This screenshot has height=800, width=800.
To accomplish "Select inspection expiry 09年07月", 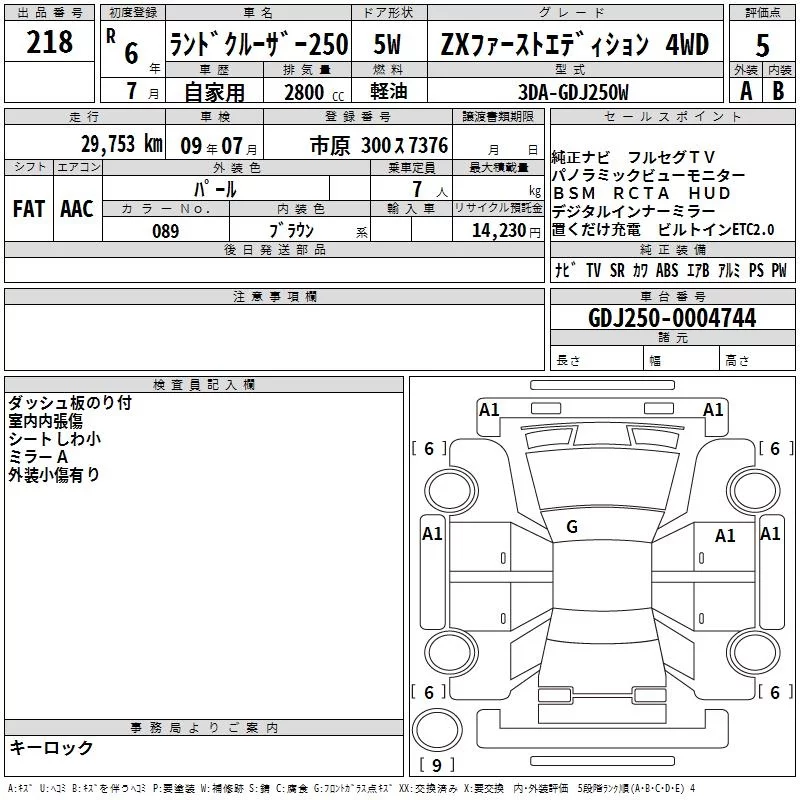I will tap(219, 146).
